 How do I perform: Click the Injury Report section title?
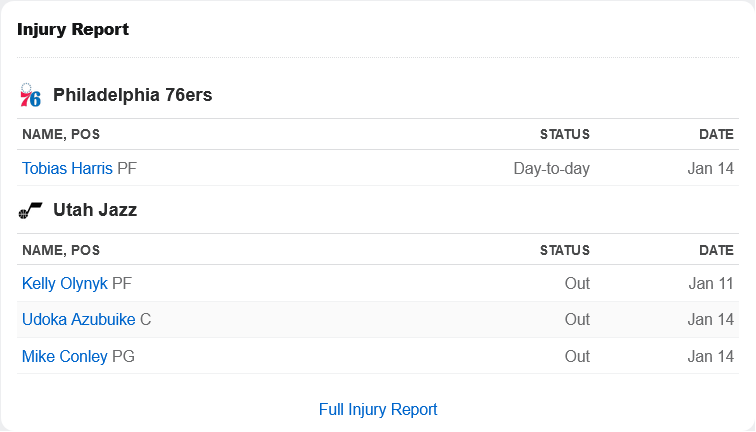pyautogui.click(x=73, y=29)
